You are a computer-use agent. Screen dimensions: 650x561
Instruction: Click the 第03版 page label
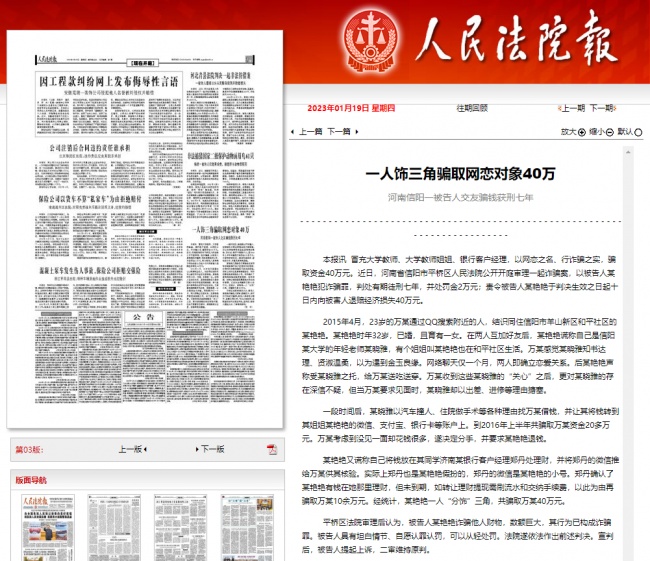point(29,449)
